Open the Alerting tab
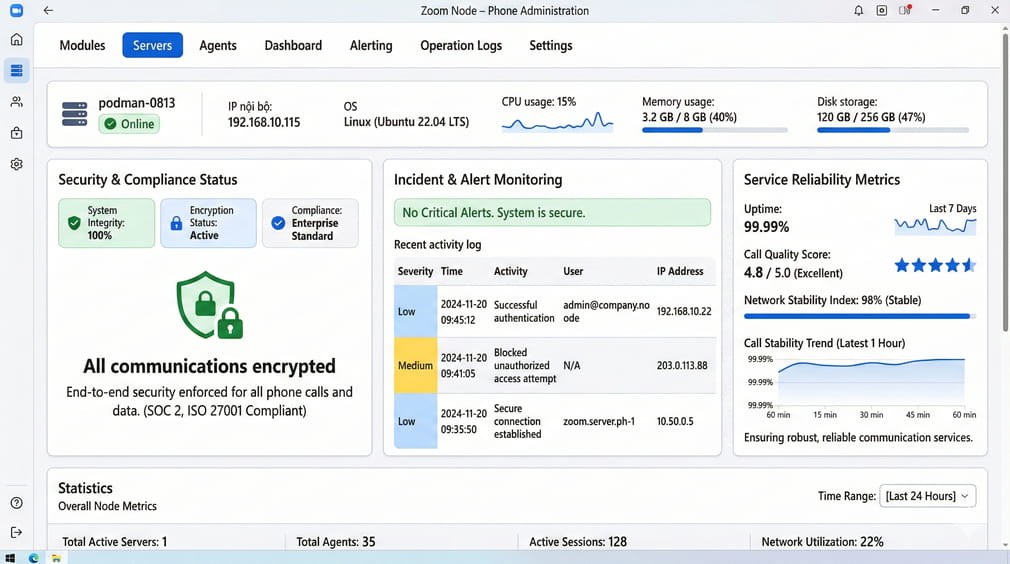This screenshot has width=1010, height=564. (x=371, y=45)
